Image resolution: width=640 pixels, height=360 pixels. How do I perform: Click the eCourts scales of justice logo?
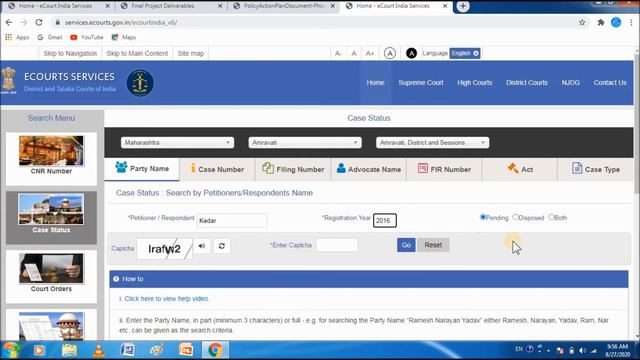coord(140,83)
